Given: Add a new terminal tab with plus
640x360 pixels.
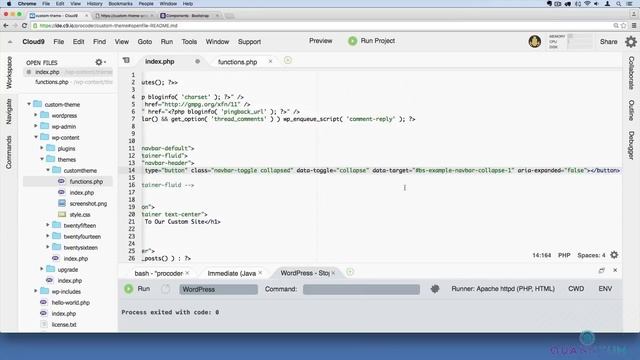Looking at the screenshot, I should [350, 272].
